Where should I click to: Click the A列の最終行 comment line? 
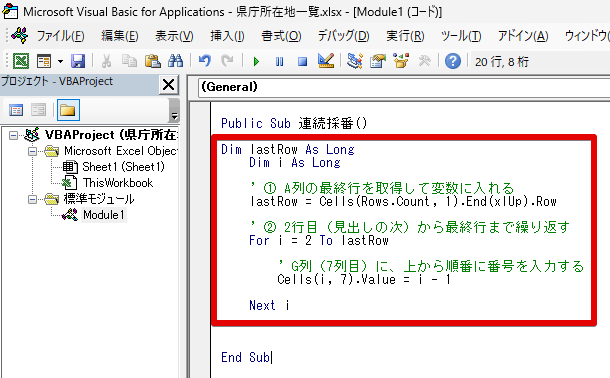382,188
